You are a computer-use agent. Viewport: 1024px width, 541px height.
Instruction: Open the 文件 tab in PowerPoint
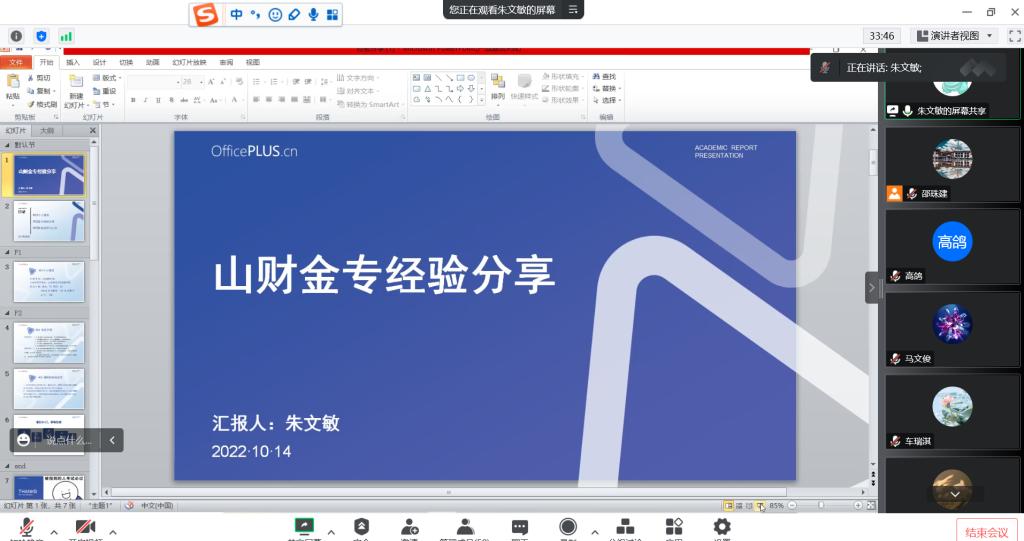(16, 62)
